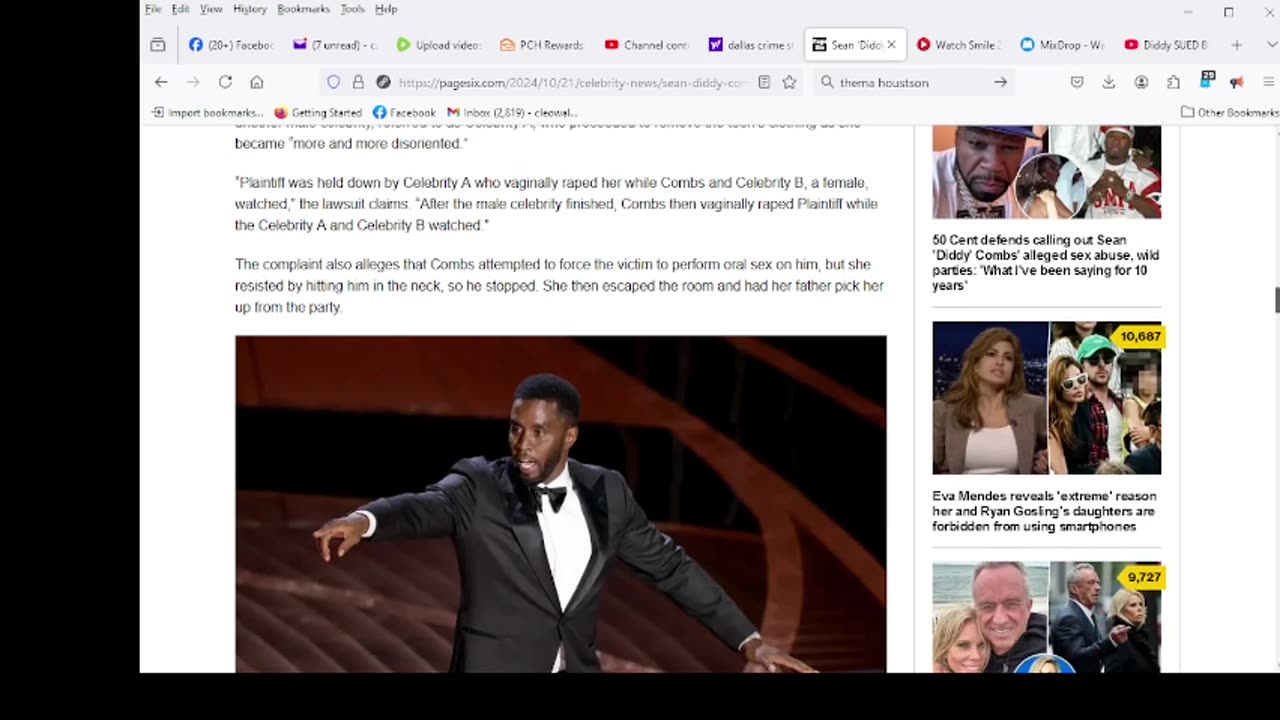Click the pagesix.com URL field
The height and width of the screenshot is (720, 1280).
pos(572,82)
